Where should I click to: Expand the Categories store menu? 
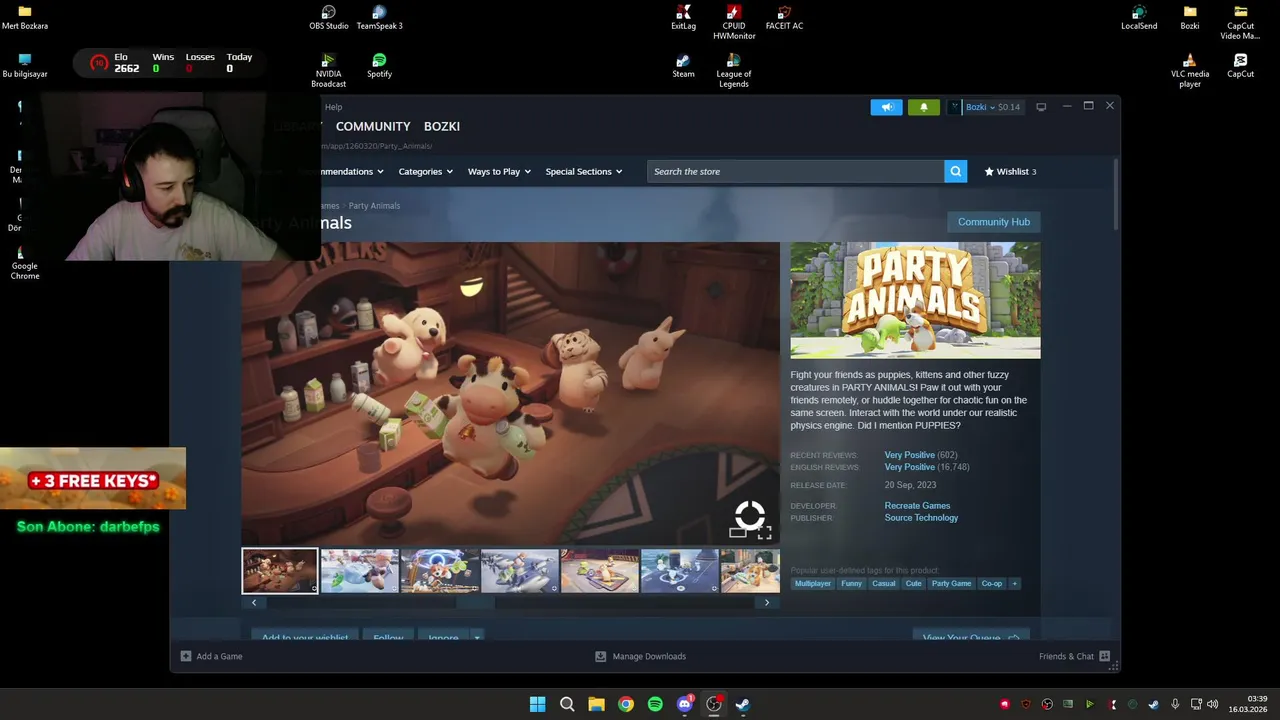(x=425, y=171)
